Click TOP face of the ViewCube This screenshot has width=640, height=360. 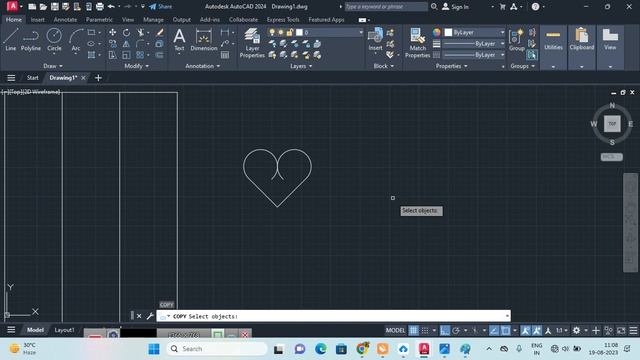[x=612, y=124]
